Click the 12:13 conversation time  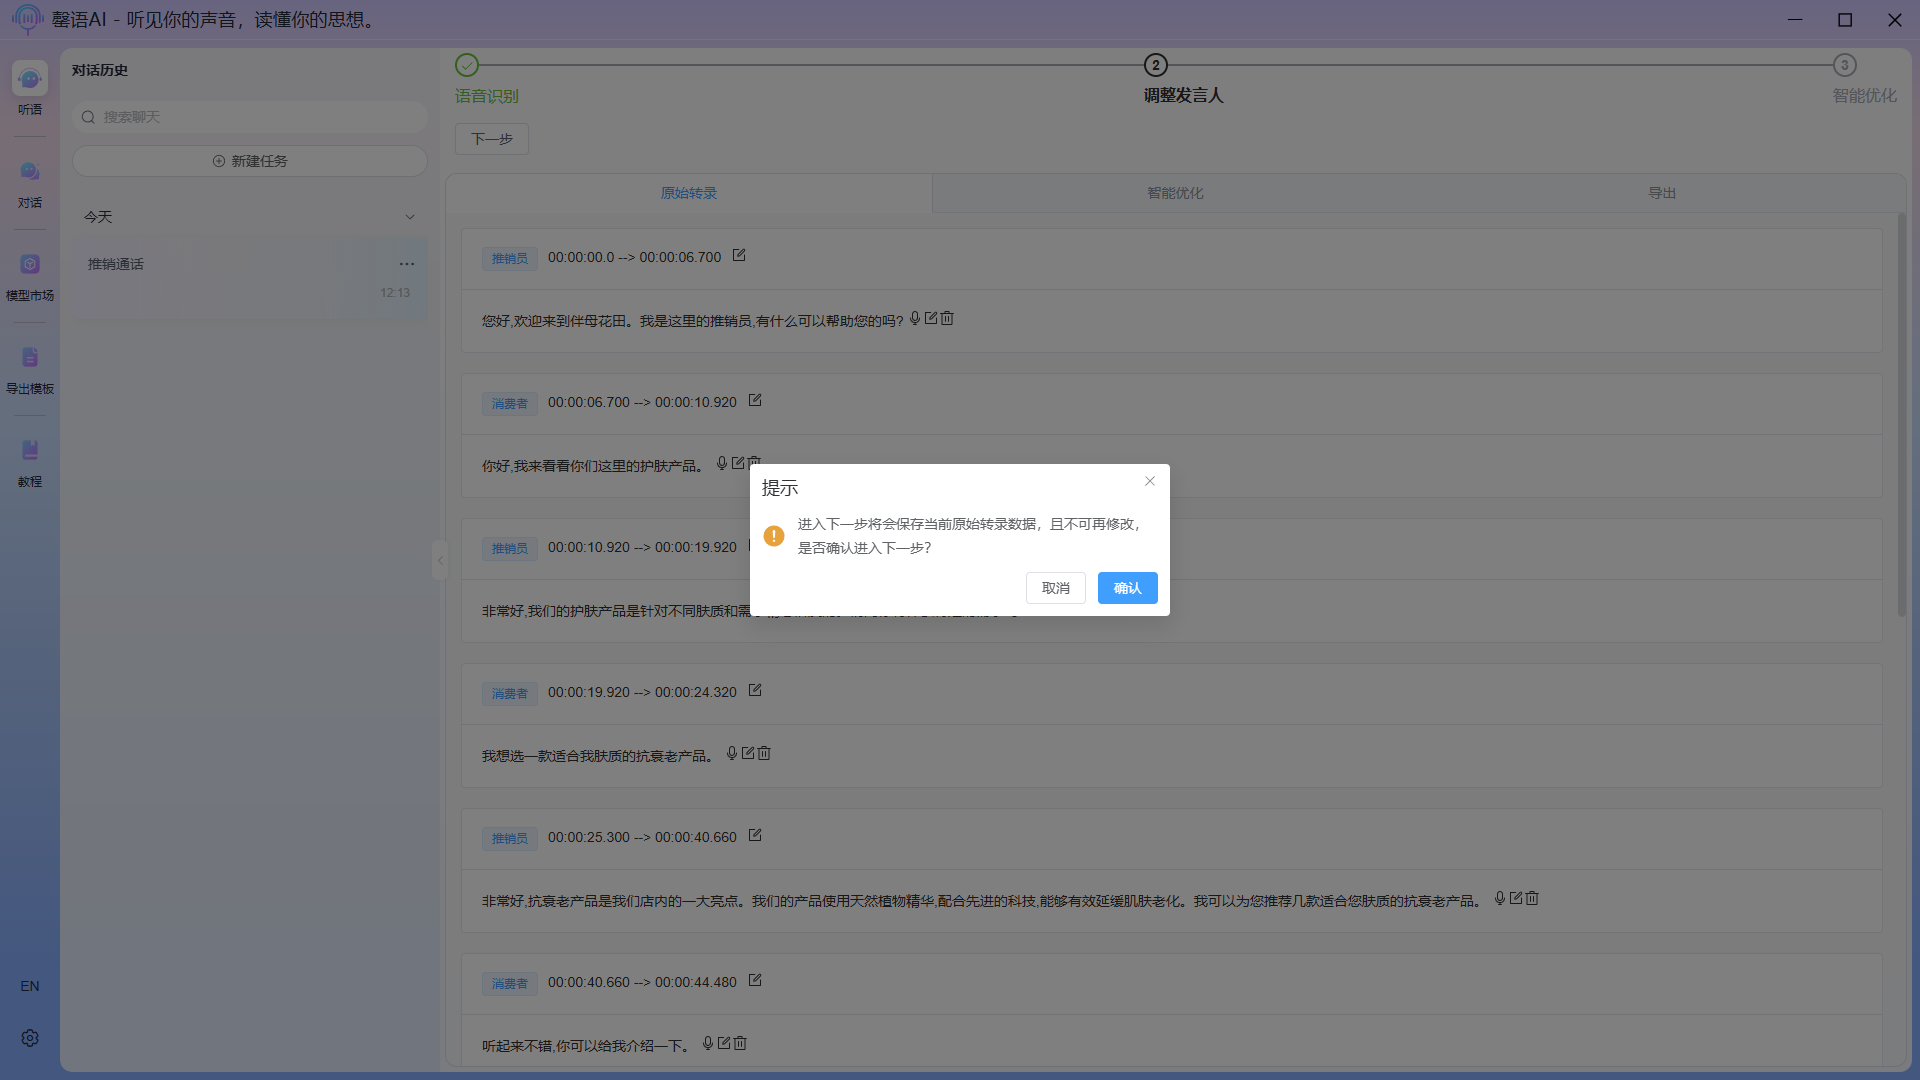[x=395, y=293]
